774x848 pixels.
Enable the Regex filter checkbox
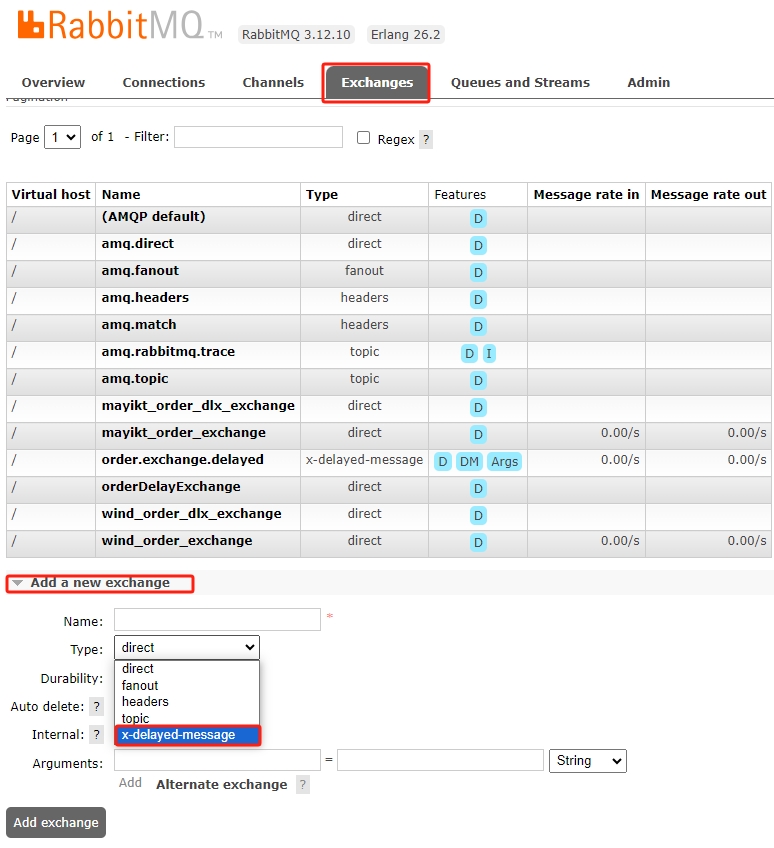[364, 138]
